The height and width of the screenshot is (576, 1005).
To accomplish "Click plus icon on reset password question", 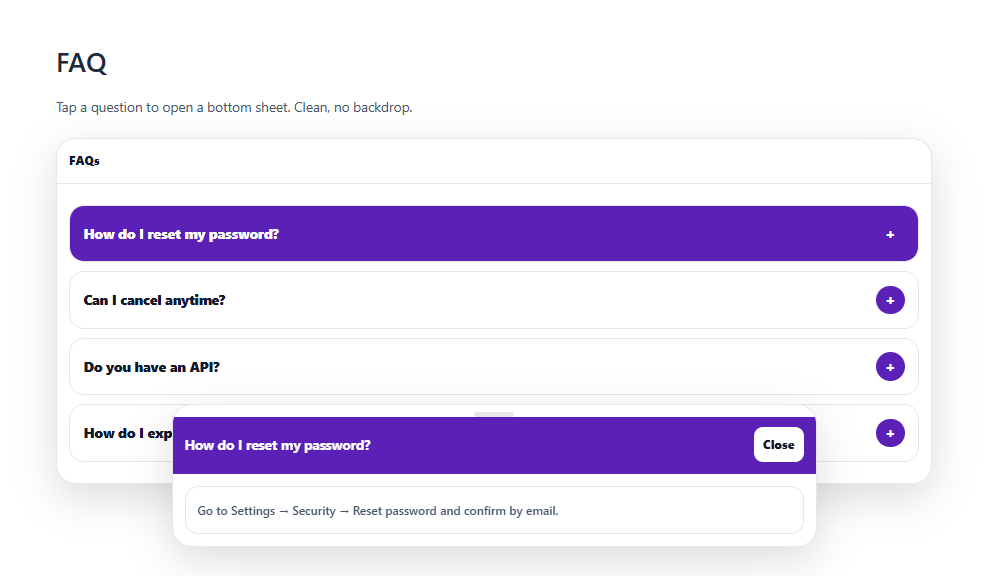I will (x=890, y=234).
